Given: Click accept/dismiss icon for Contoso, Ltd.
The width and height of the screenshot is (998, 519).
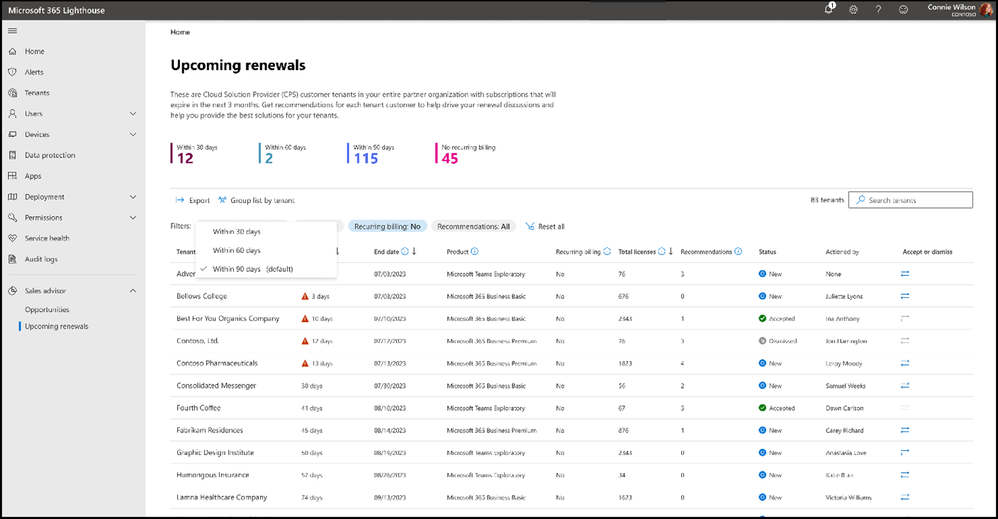Looking at the screenshot, I should [x=905, y=341].
